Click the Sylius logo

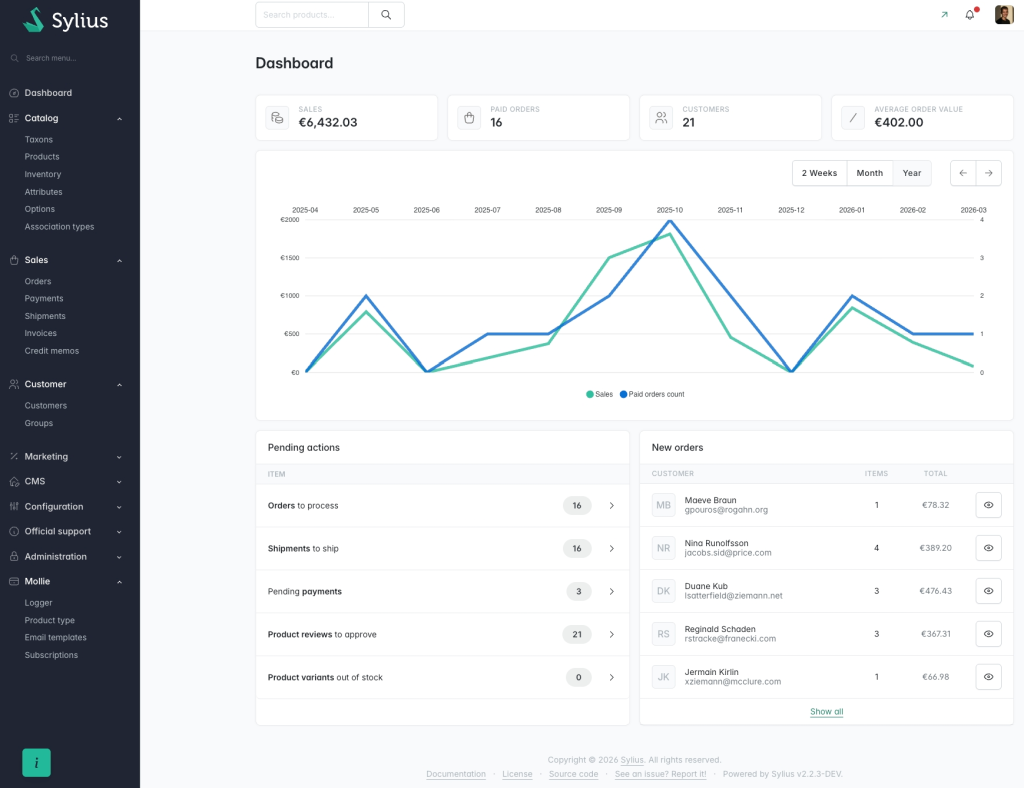66,20
